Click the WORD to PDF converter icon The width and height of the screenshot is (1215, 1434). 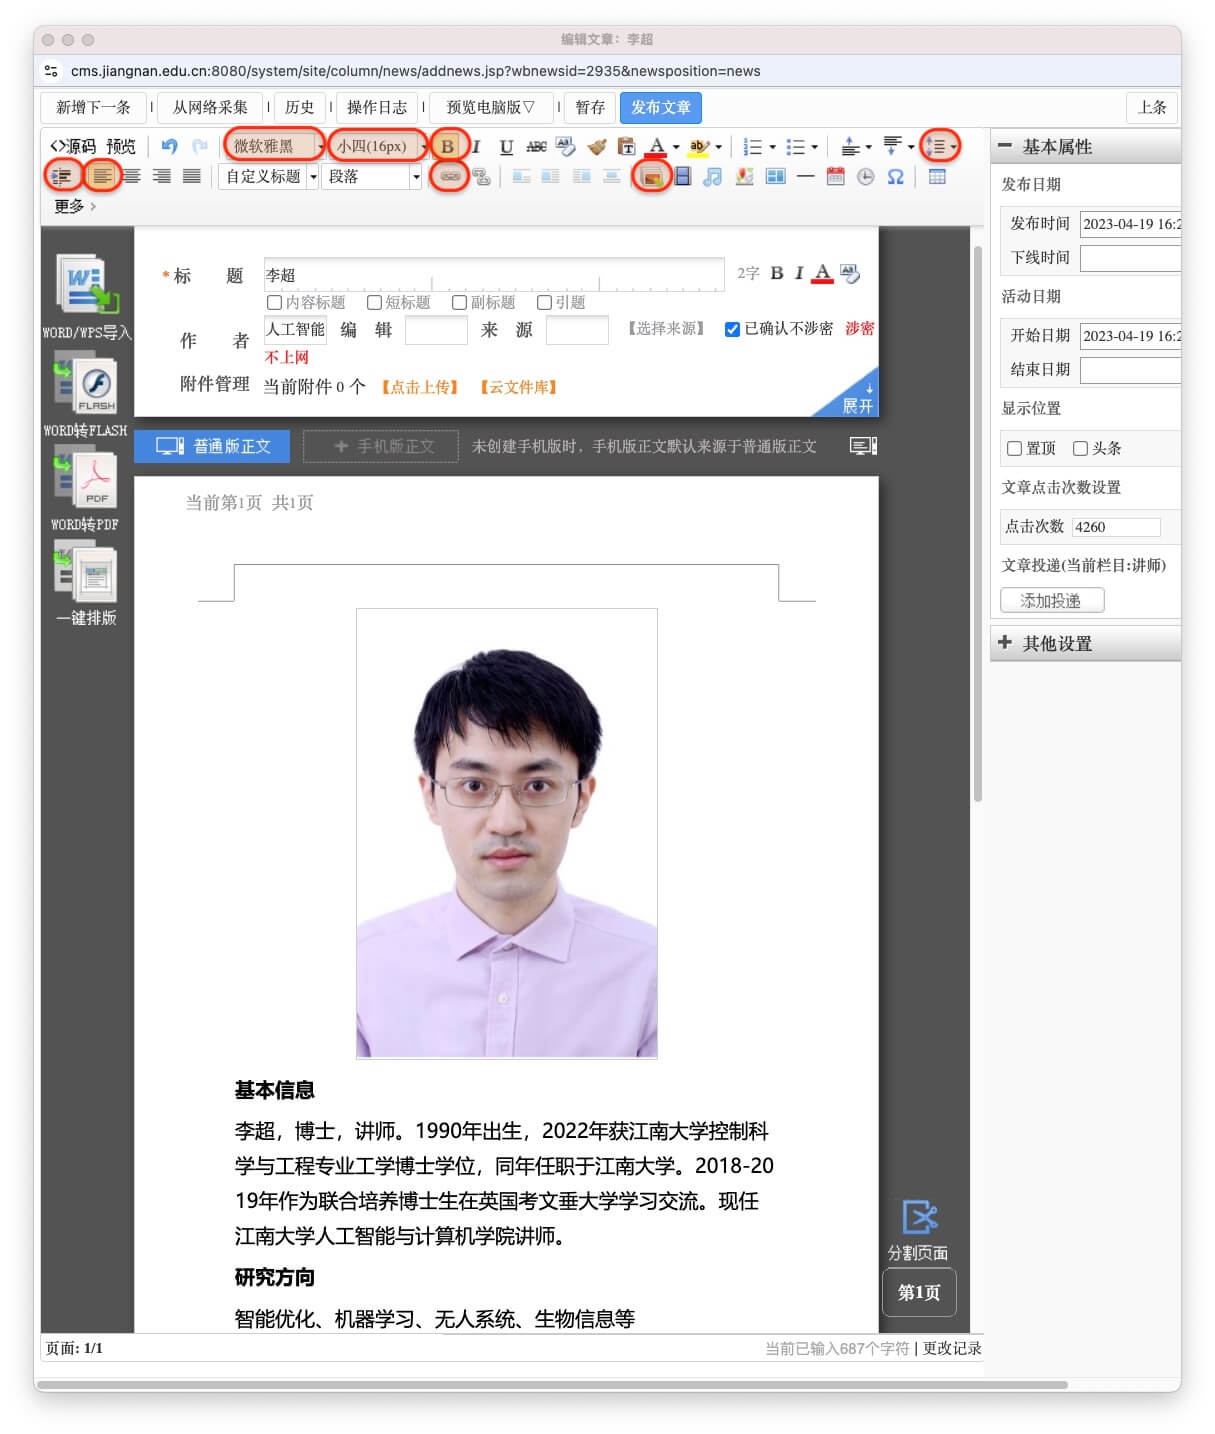[x=87, y=482]
